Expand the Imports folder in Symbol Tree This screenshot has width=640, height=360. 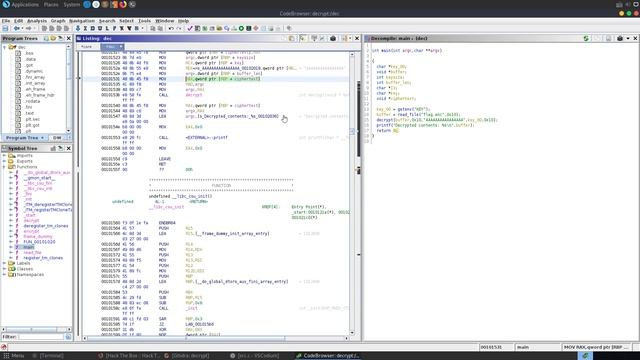click(4, 156)
